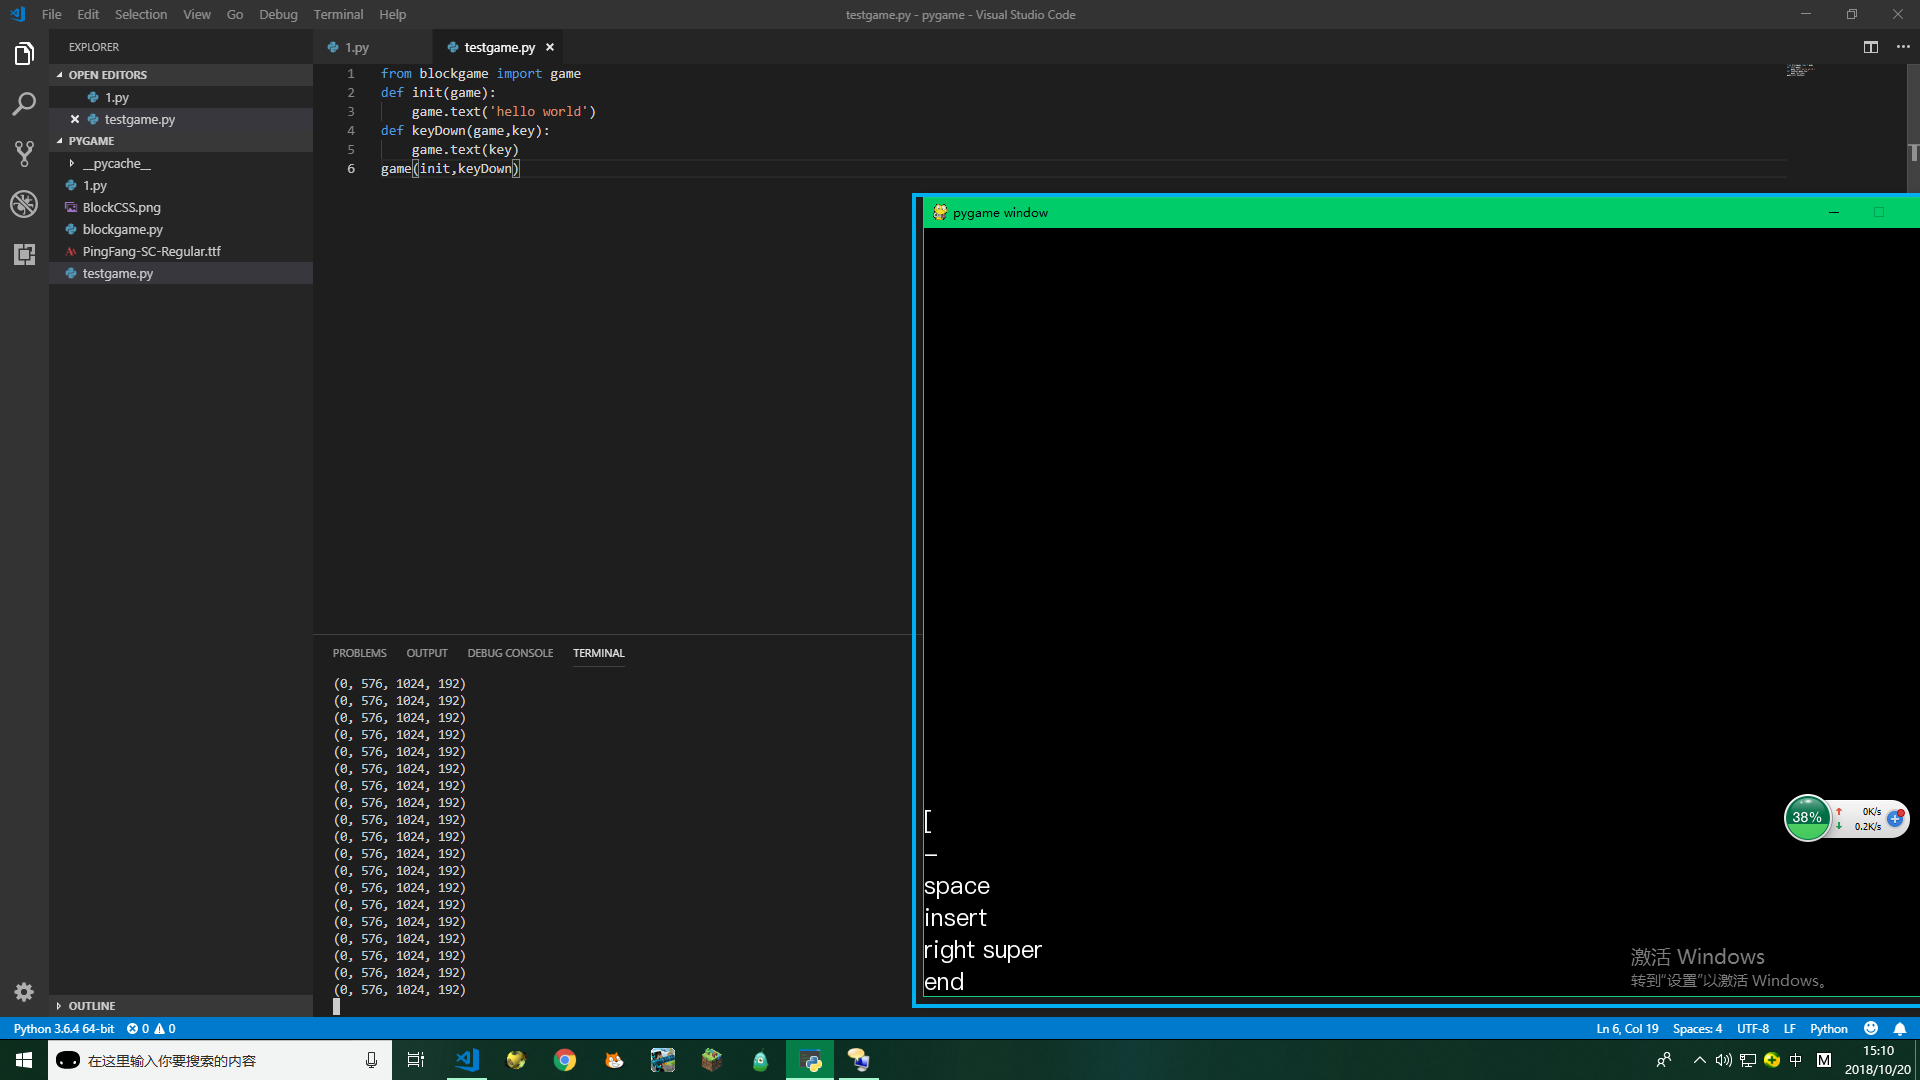Expand the __pycache__ folder
Screen dimensions: 1920x1080
(72, 163)
